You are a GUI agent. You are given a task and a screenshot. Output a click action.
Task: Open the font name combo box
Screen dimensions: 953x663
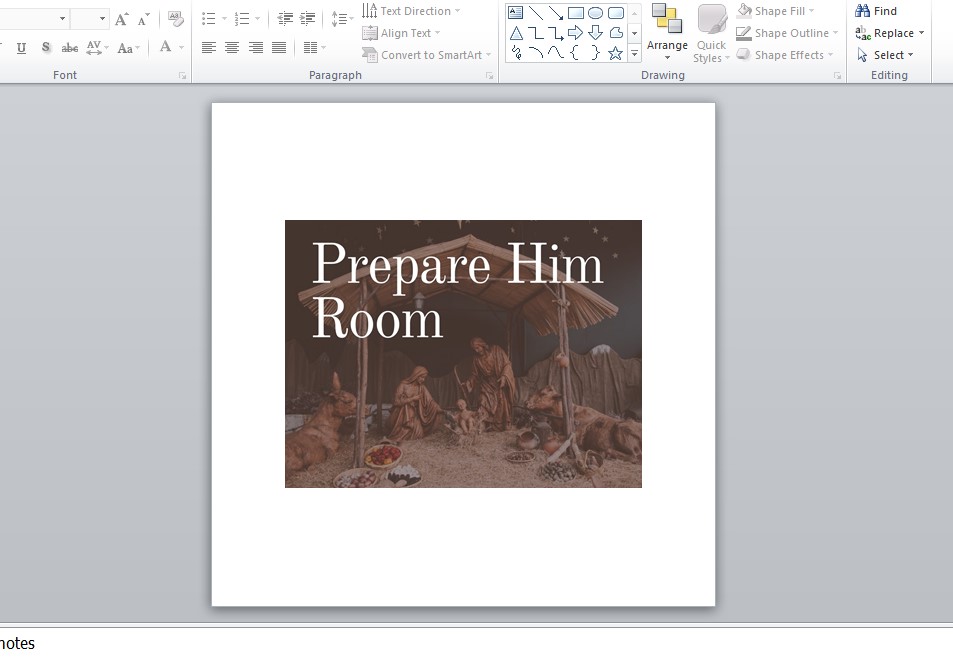click(33, 19)
